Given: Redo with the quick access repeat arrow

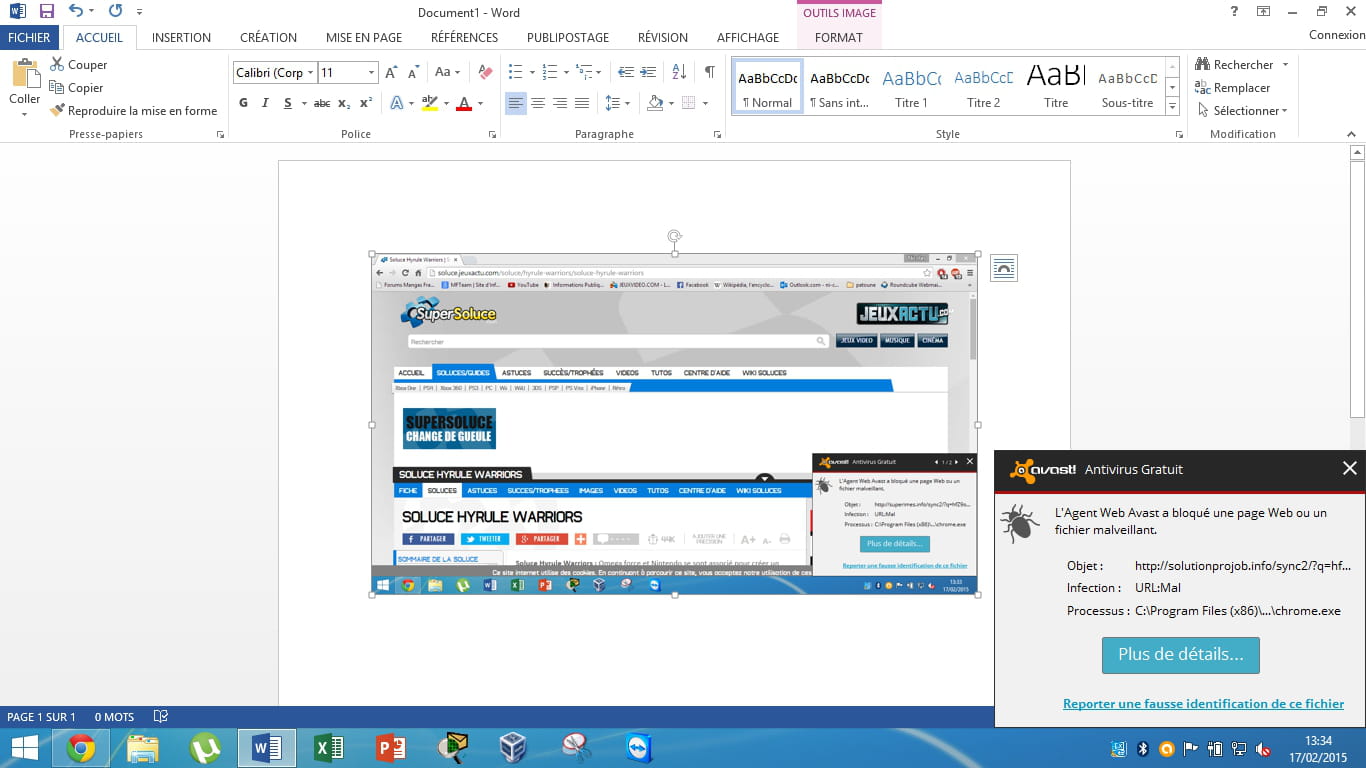Looking at the screenshot, I should pos(115,11).
